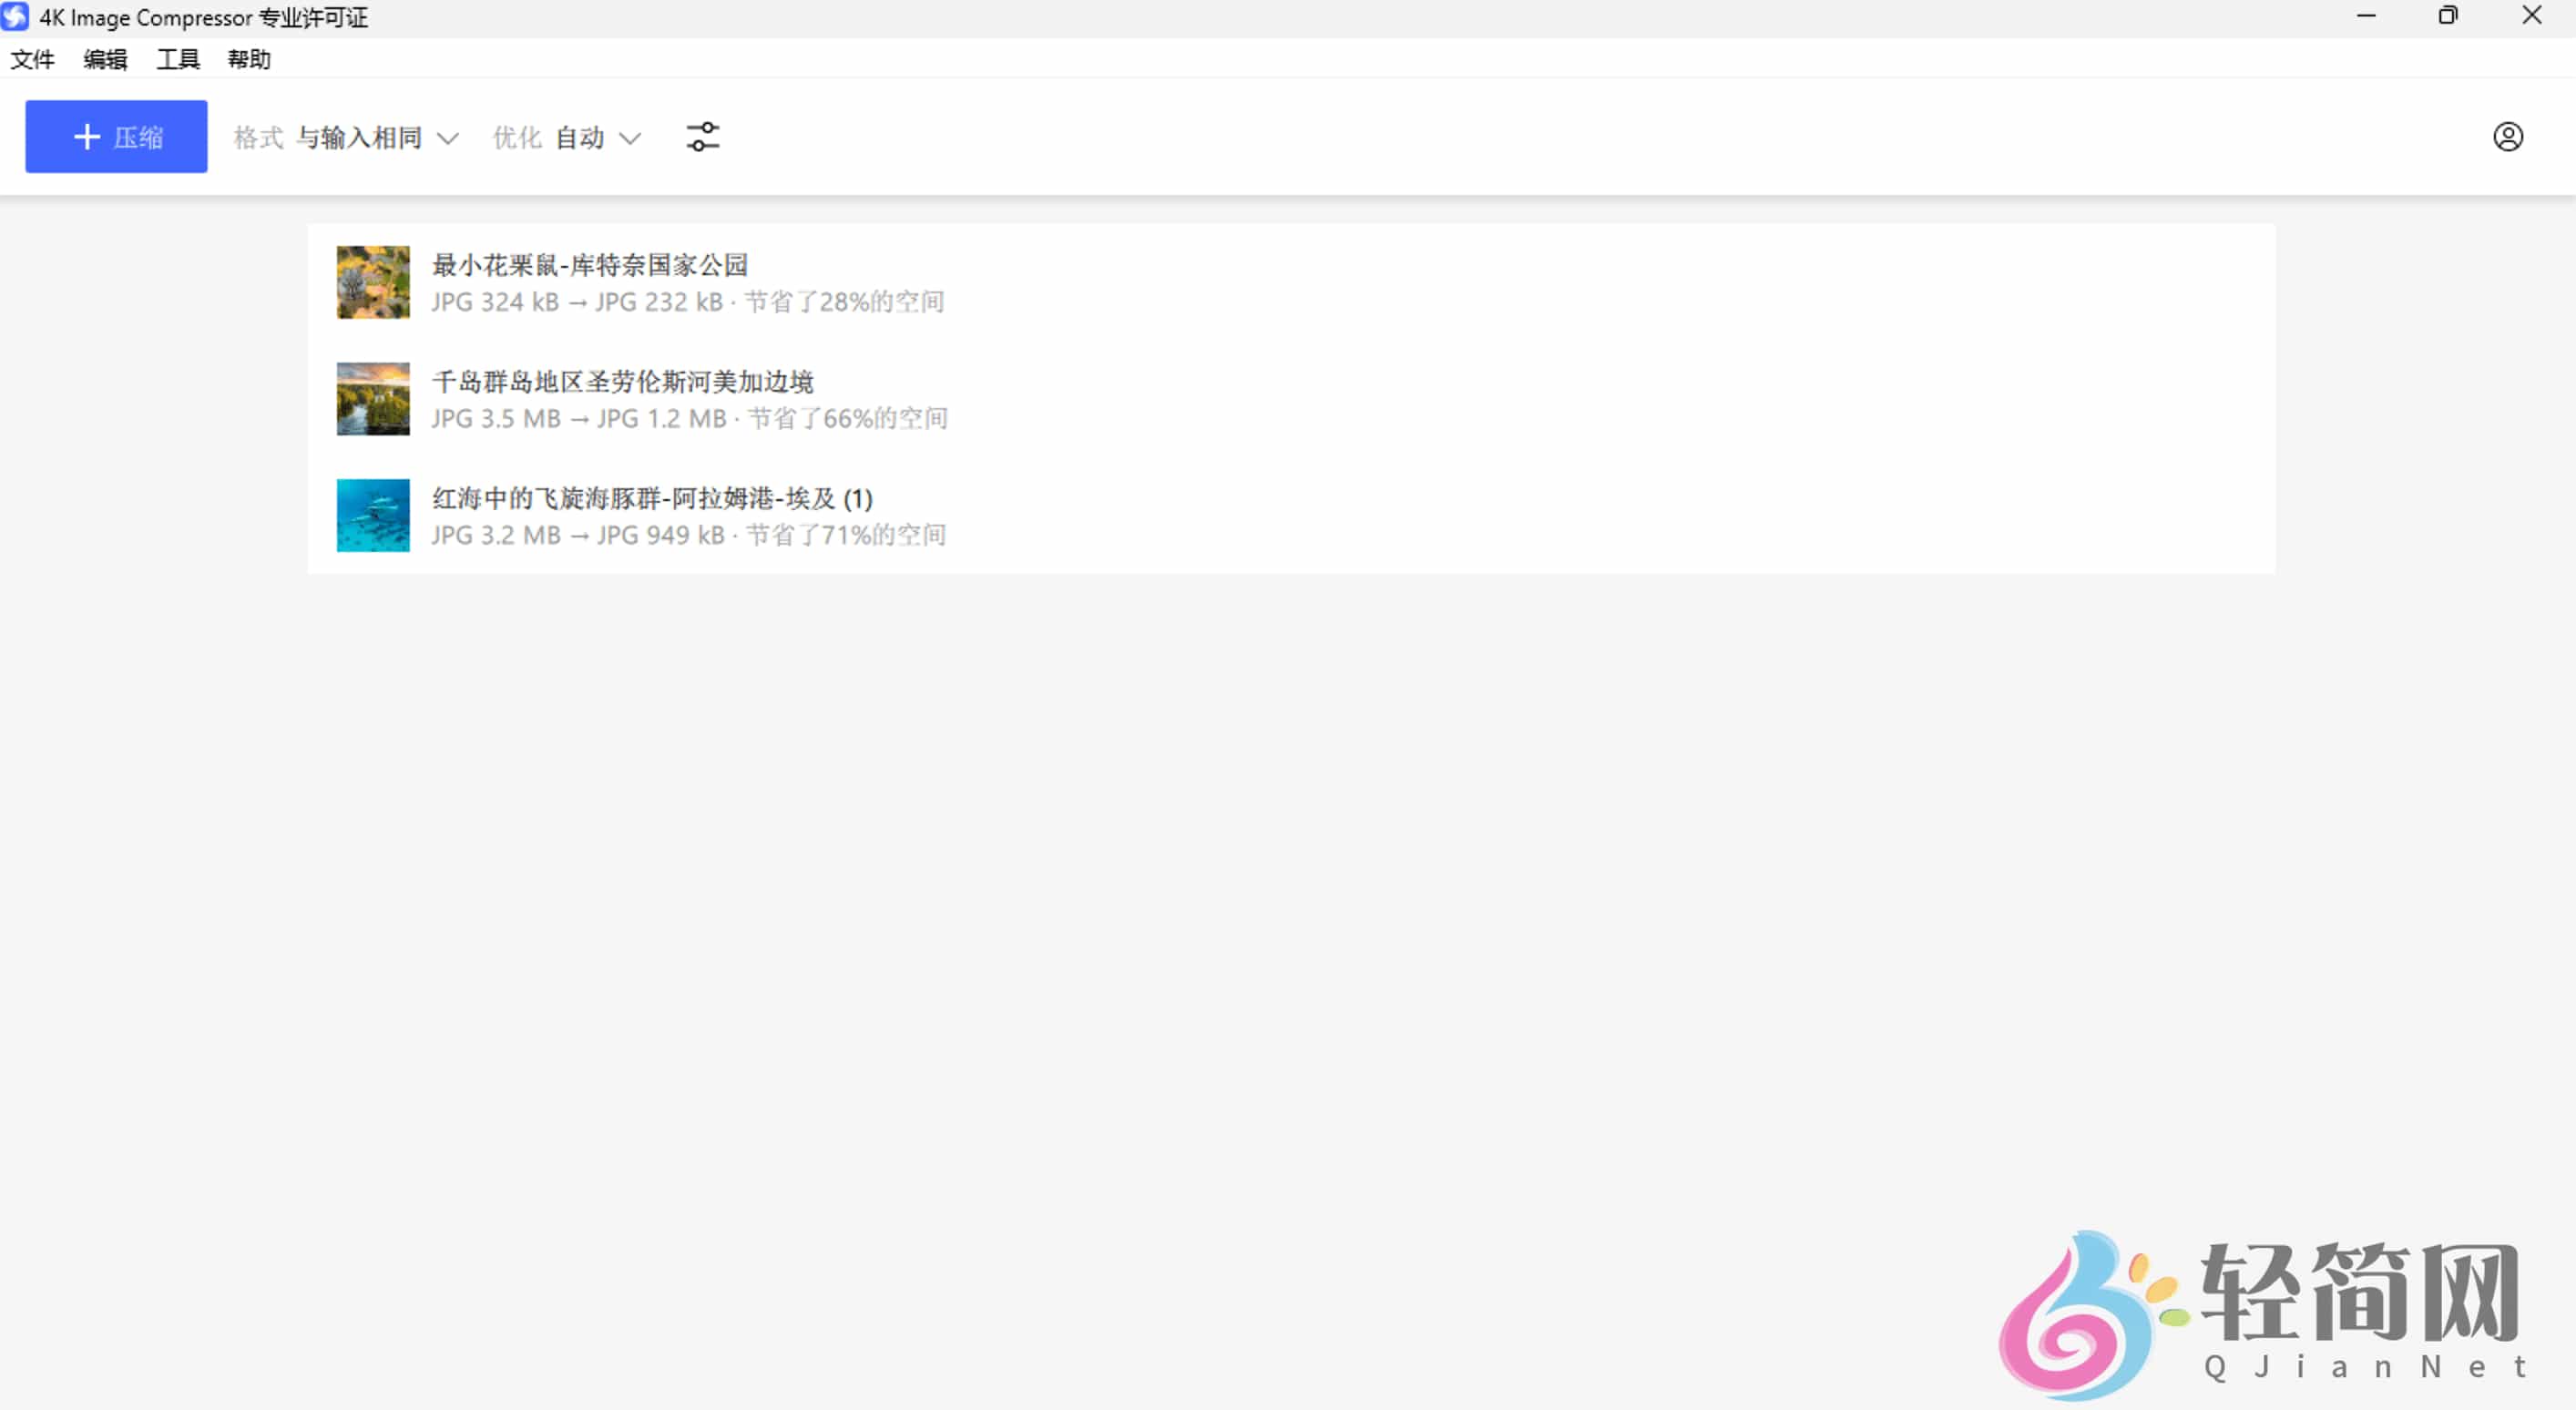Open compression settings with the sliders icon
This screenshot has height=1410, width=2576.
pyautogui.click(x=703, y=137)
